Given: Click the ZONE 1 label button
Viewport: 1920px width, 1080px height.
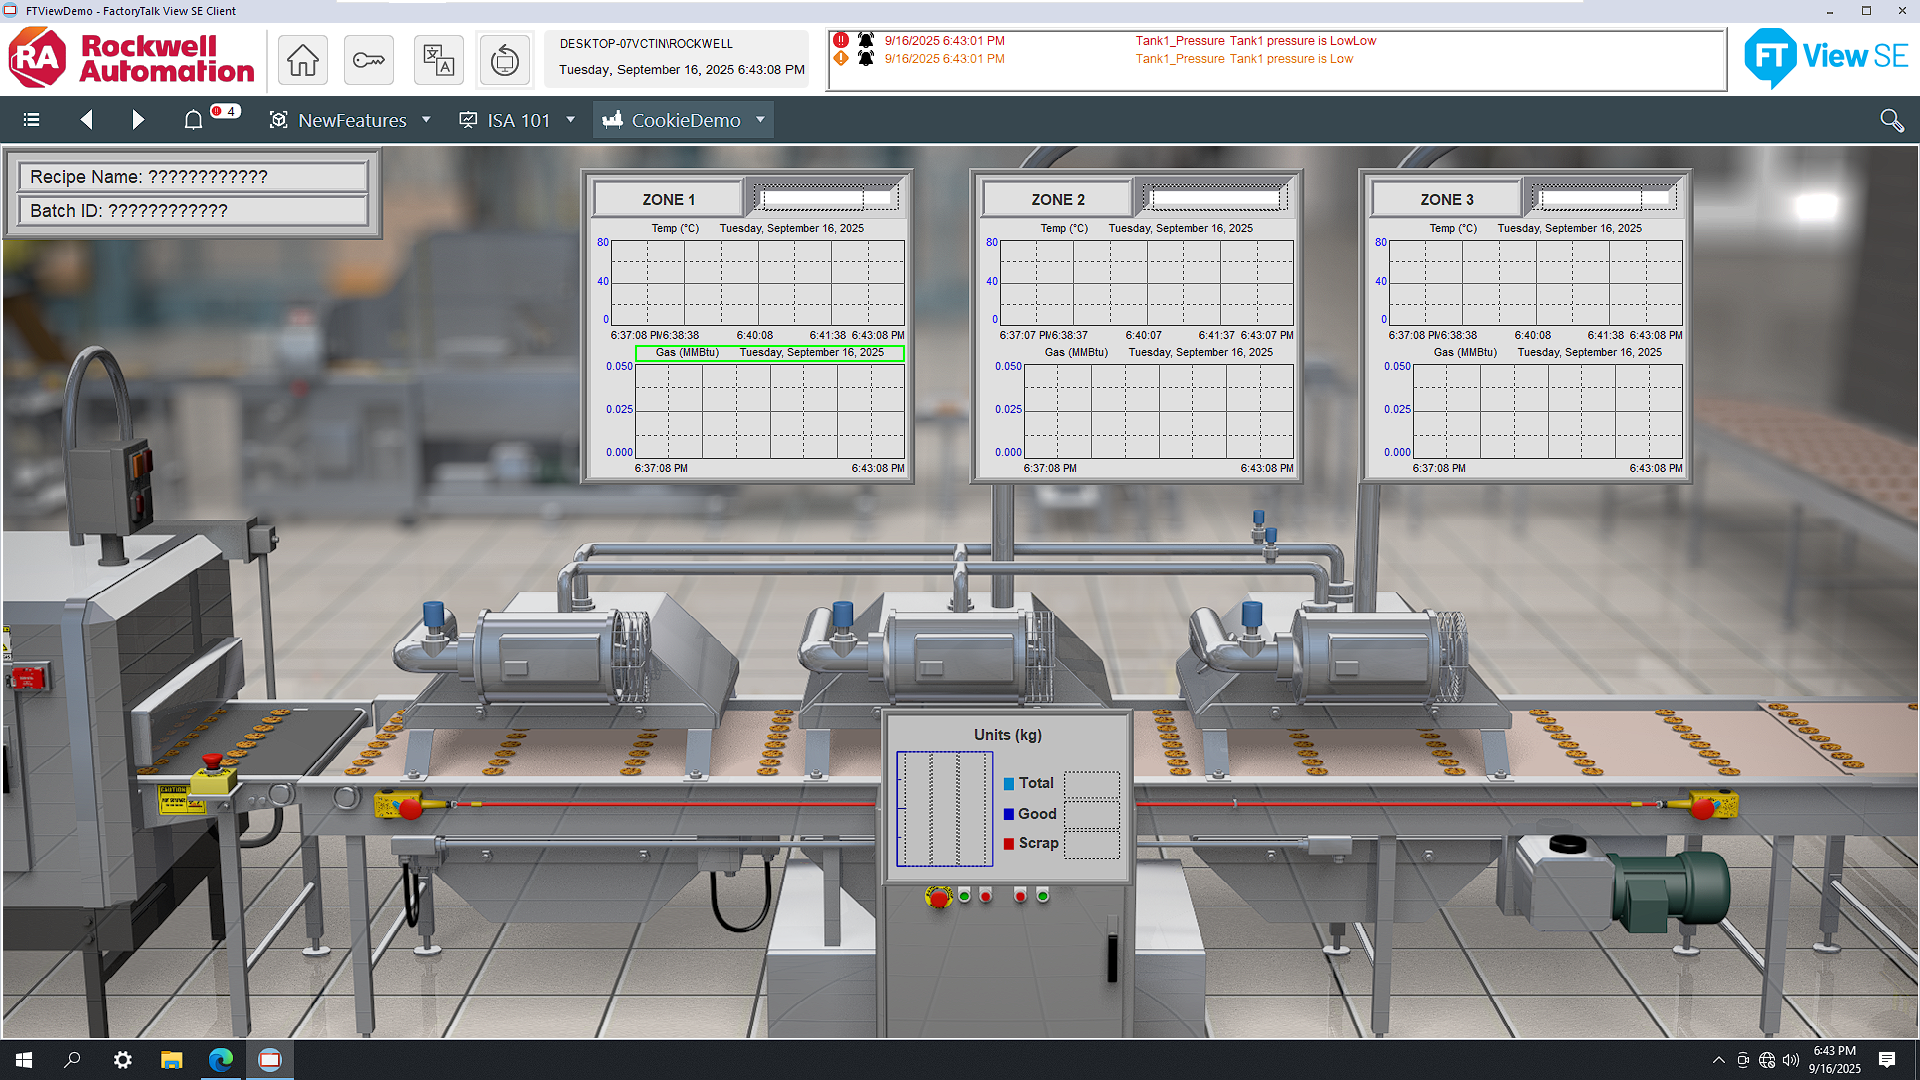Looking at the screenshot, I should tap(668, 199).
